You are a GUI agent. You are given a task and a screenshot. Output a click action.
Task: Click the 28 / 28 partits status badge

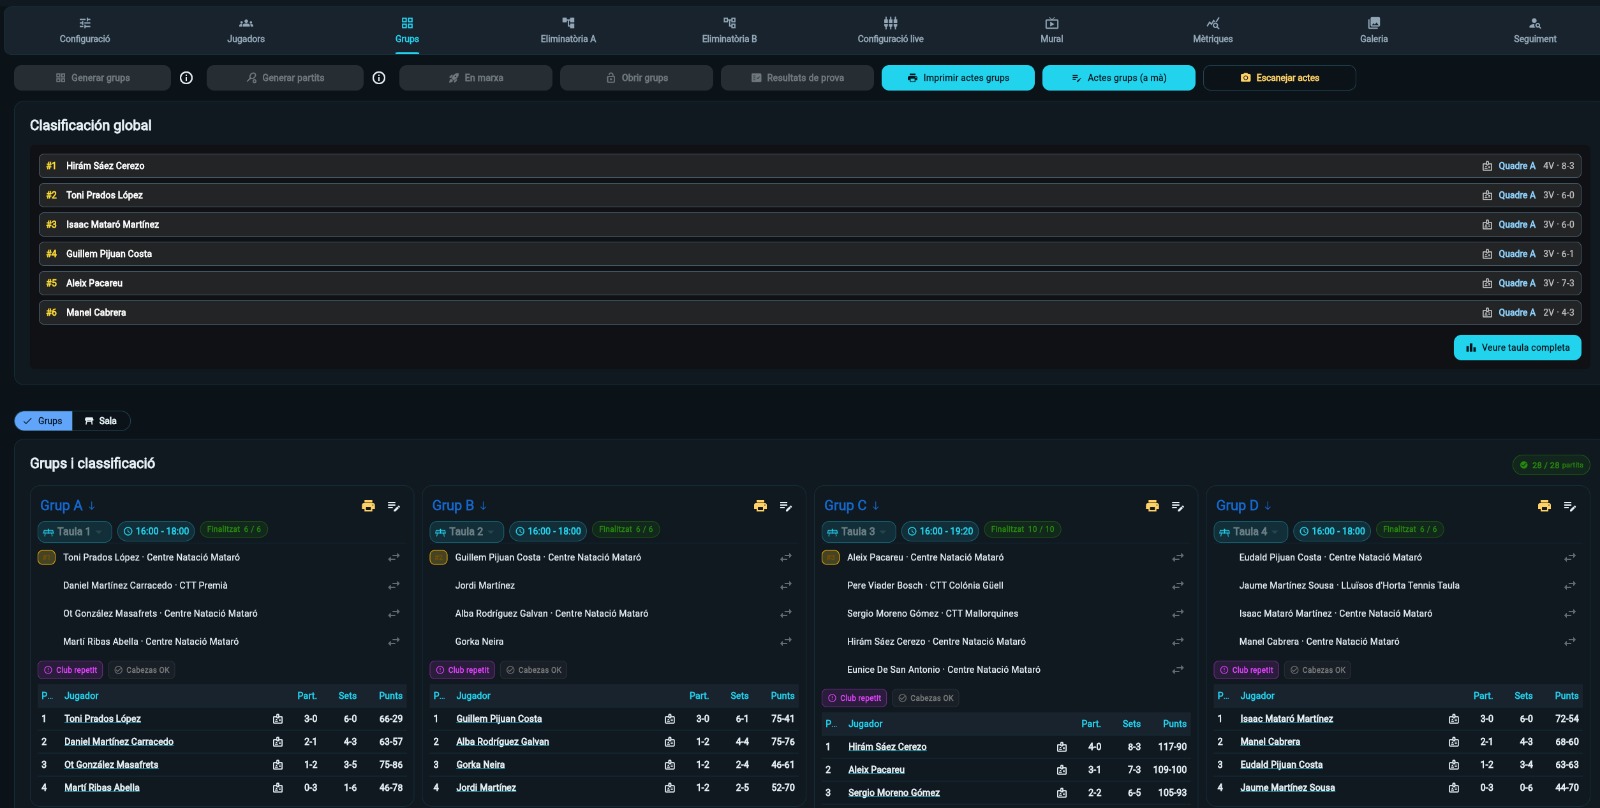point(1551,465)
